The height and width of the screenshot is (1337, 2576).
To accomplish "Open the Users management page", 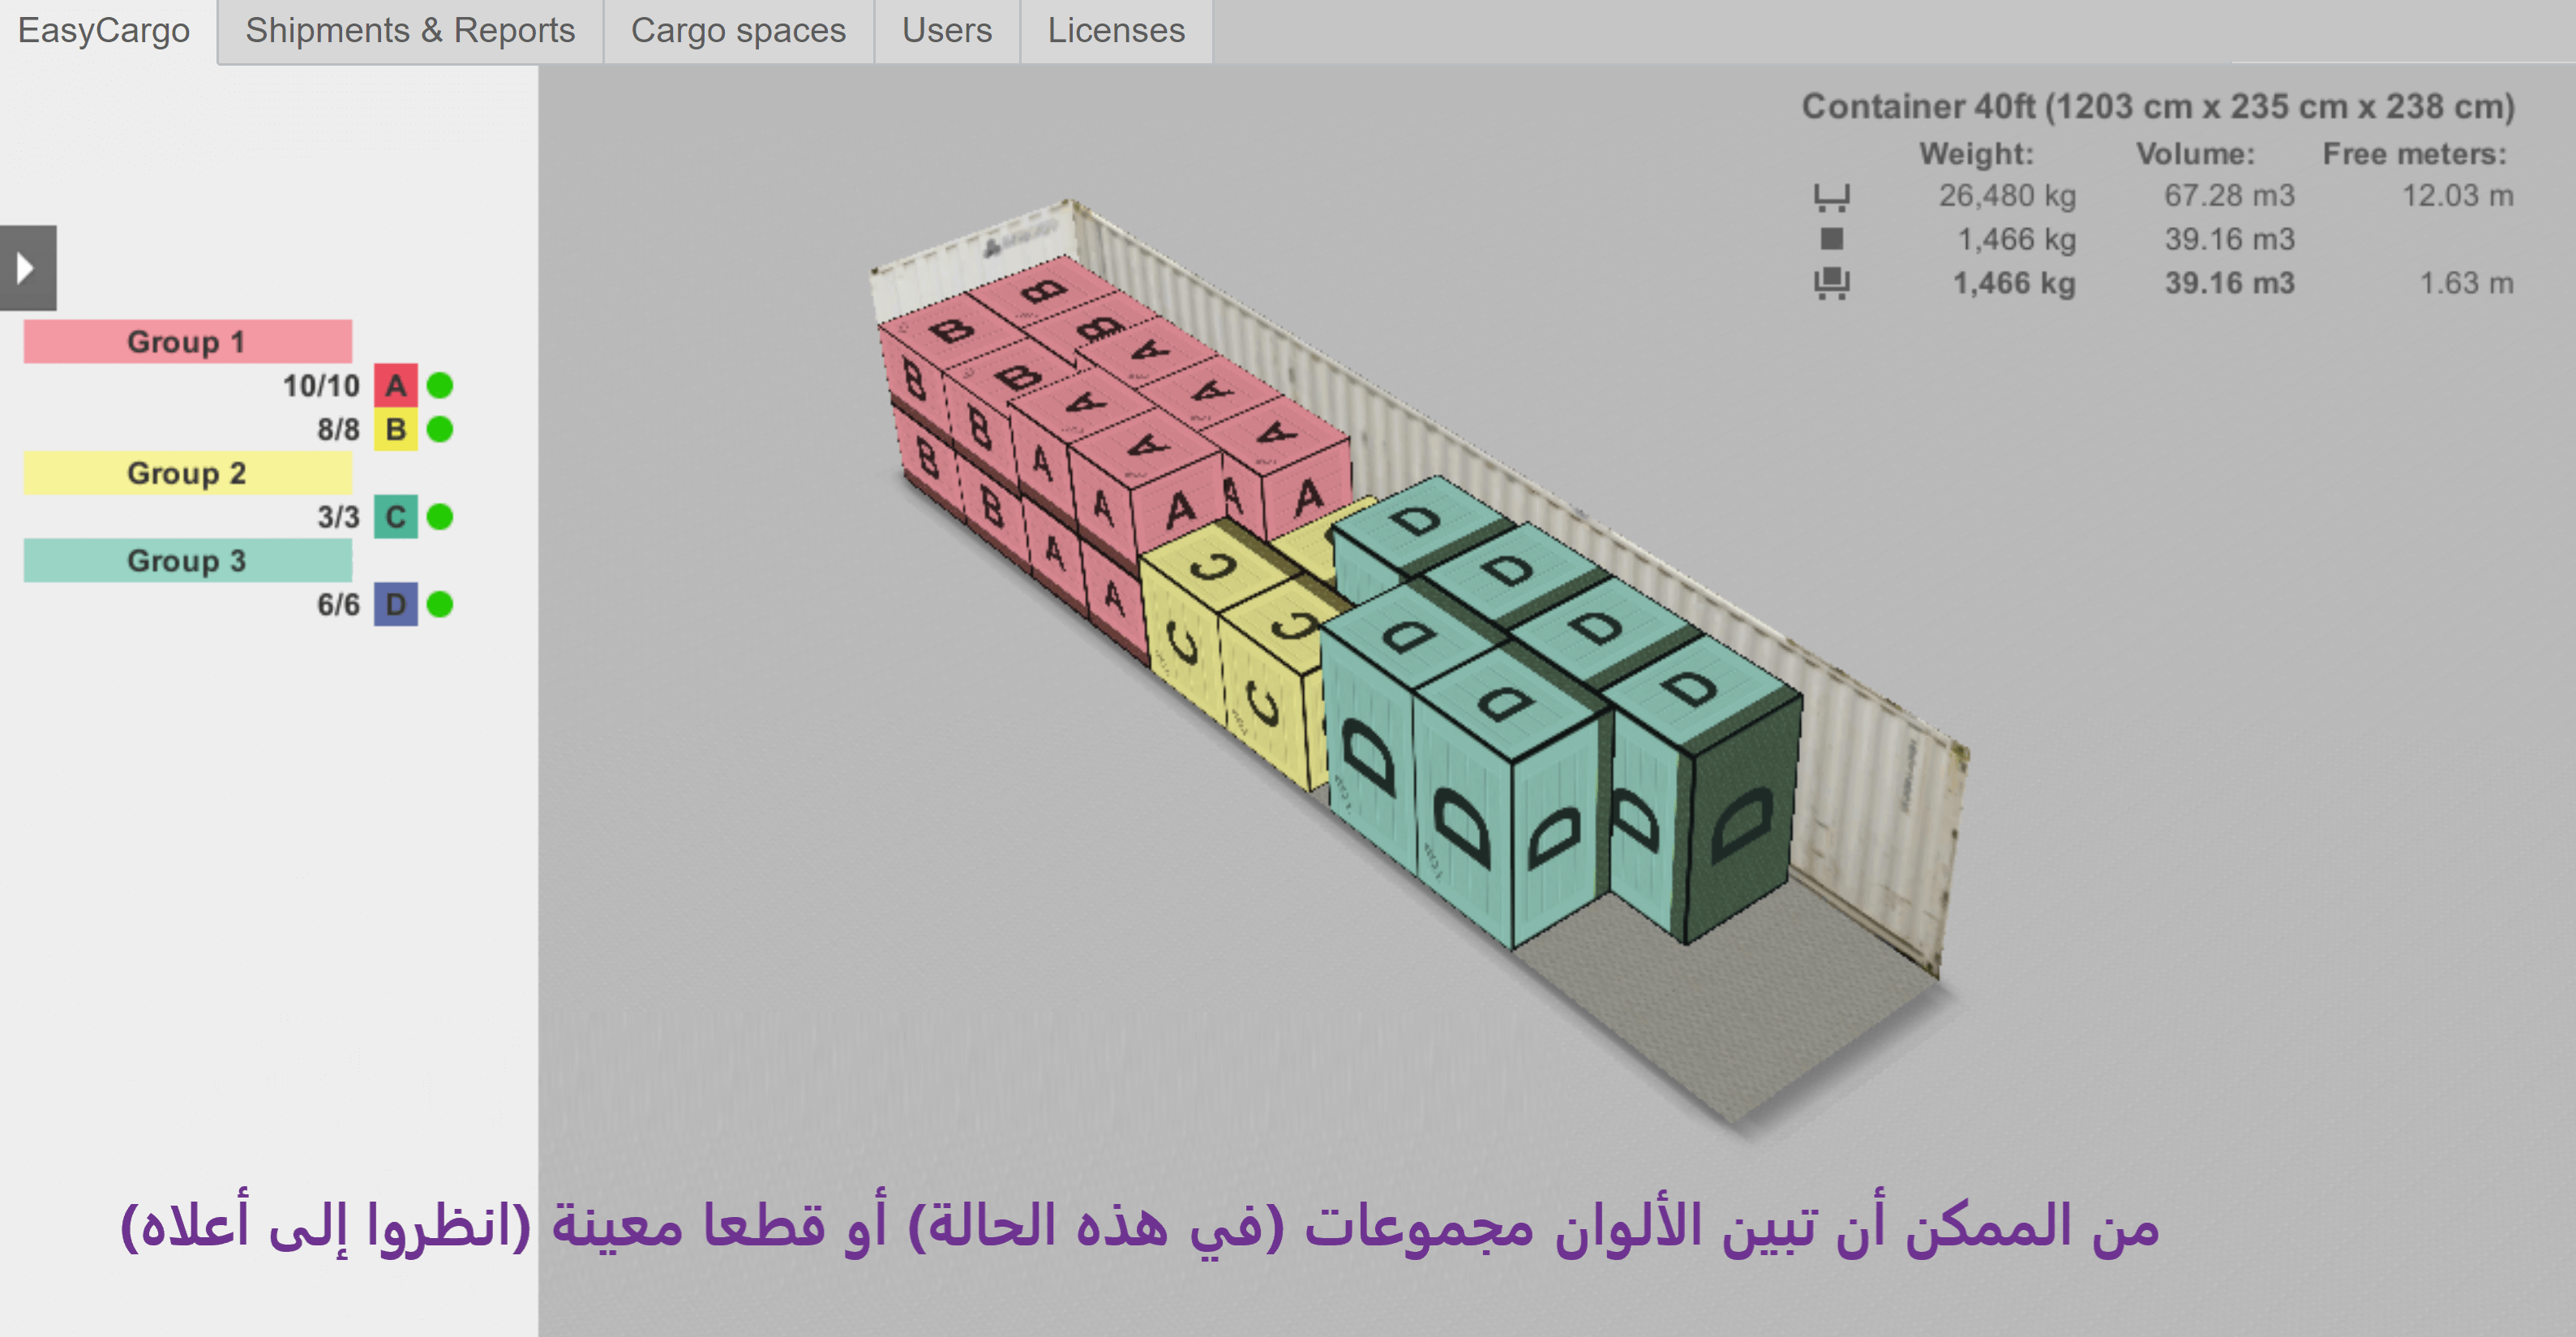I will click(x=944, y=31).
